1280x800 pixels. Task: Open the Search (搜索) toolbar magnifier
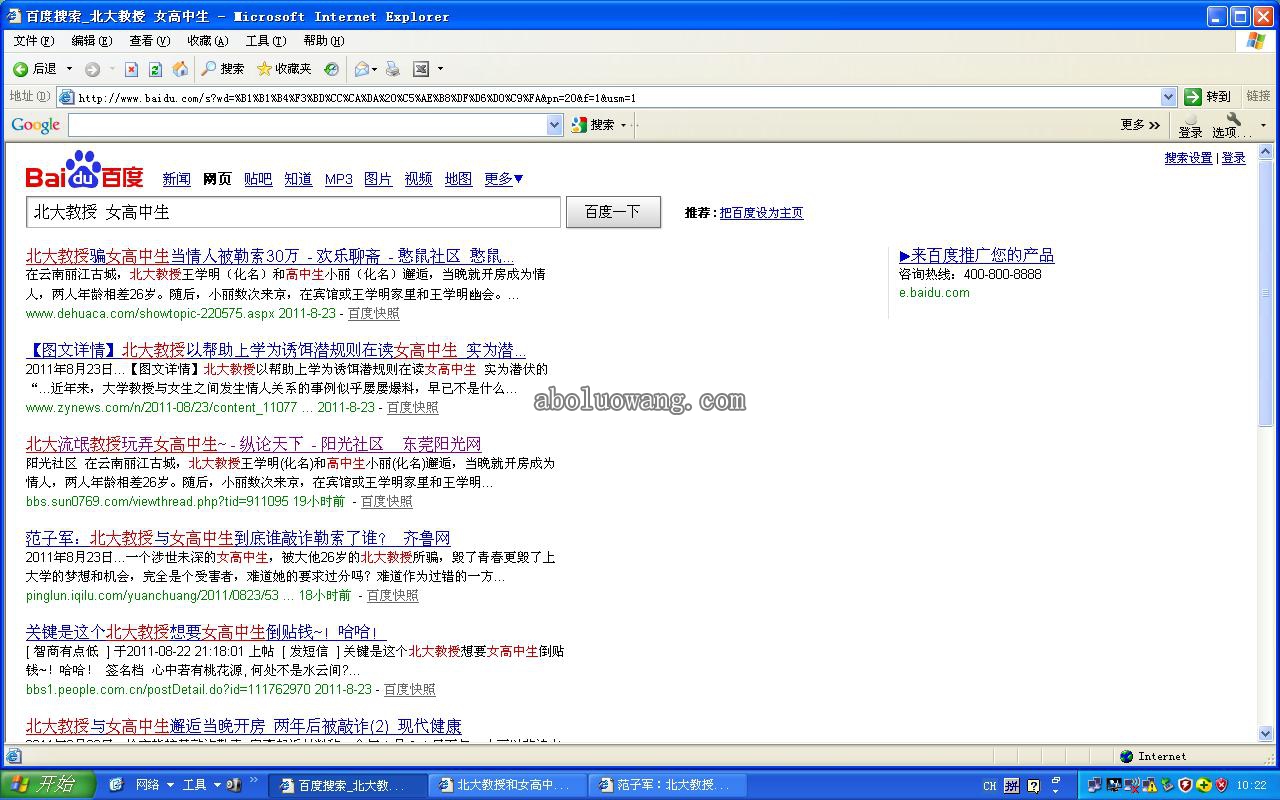tap(209, 69)
